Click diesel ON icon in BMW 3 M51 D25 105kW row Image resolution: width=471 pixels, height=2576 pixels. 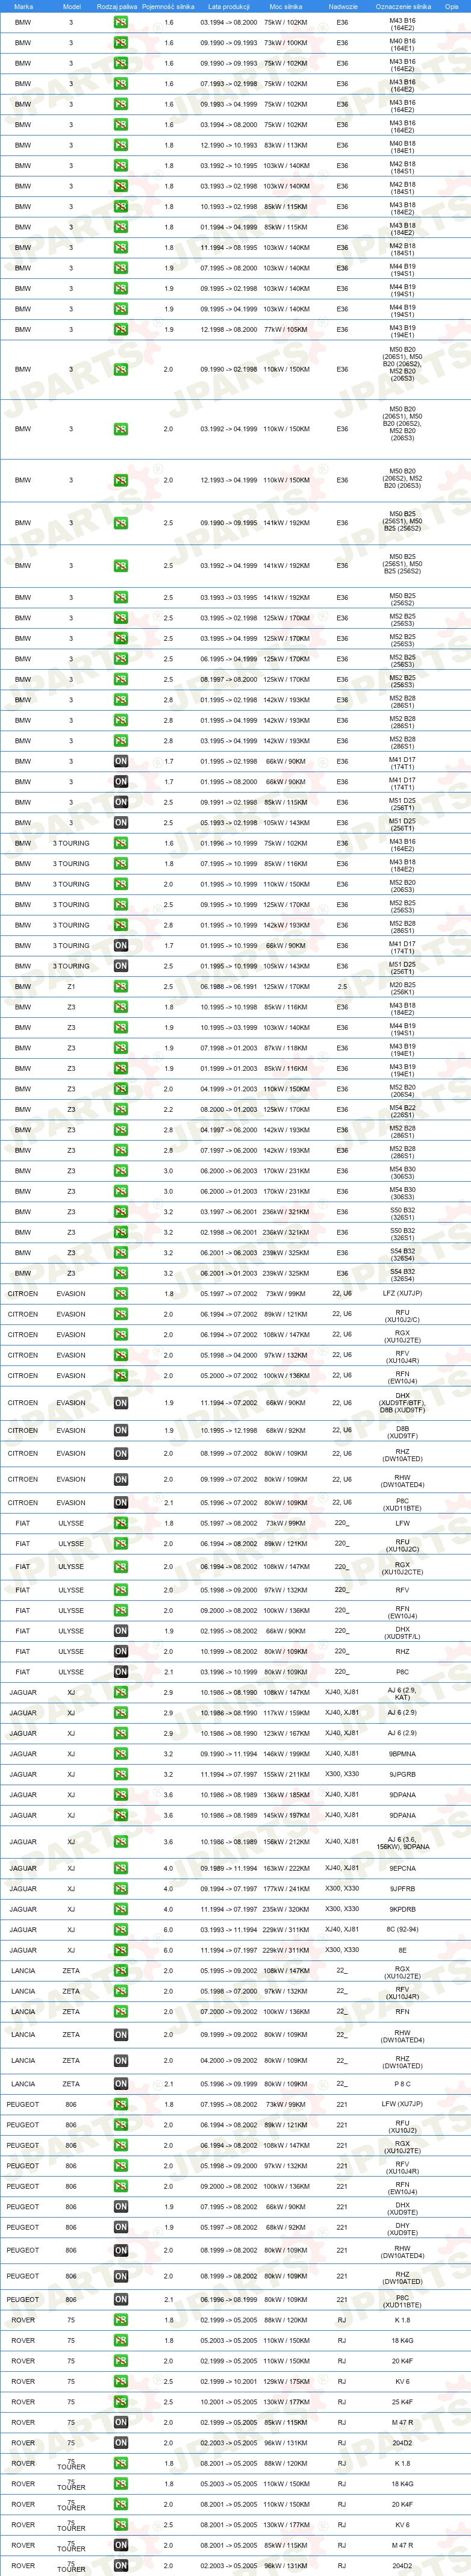tap(120, 822)
